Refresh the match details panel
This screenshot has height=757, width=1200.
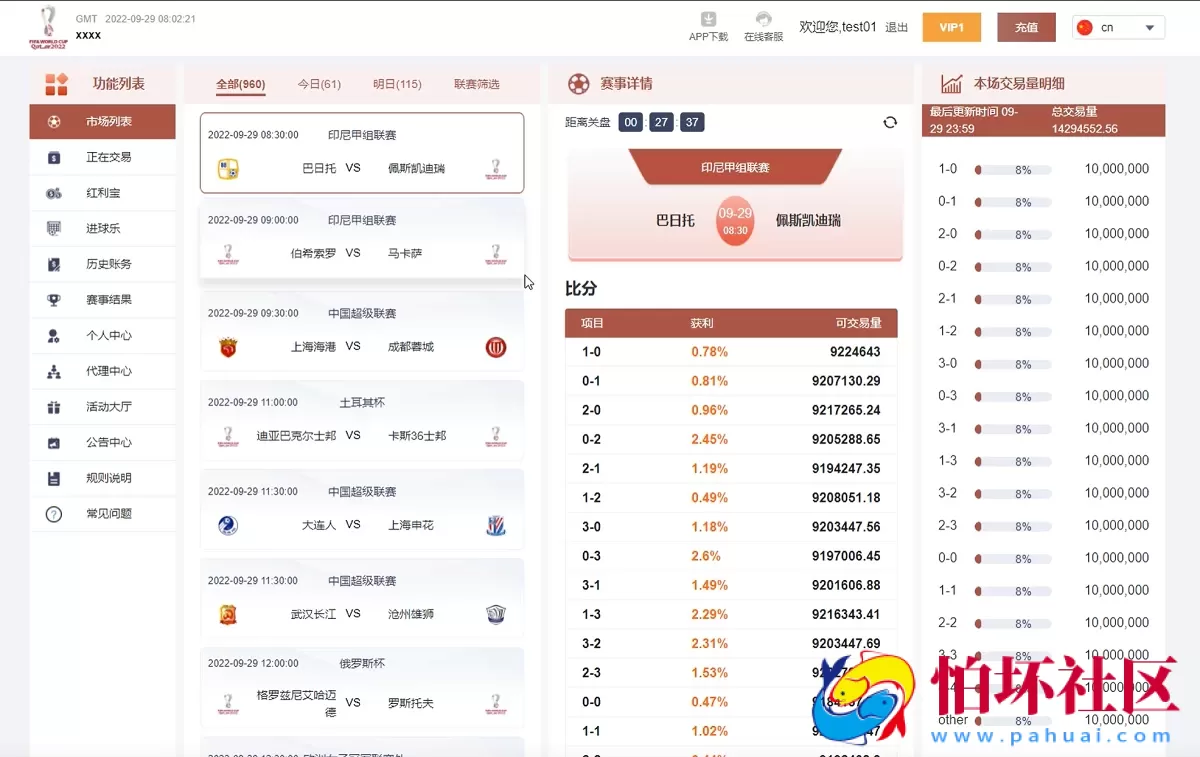click(890, 122)
